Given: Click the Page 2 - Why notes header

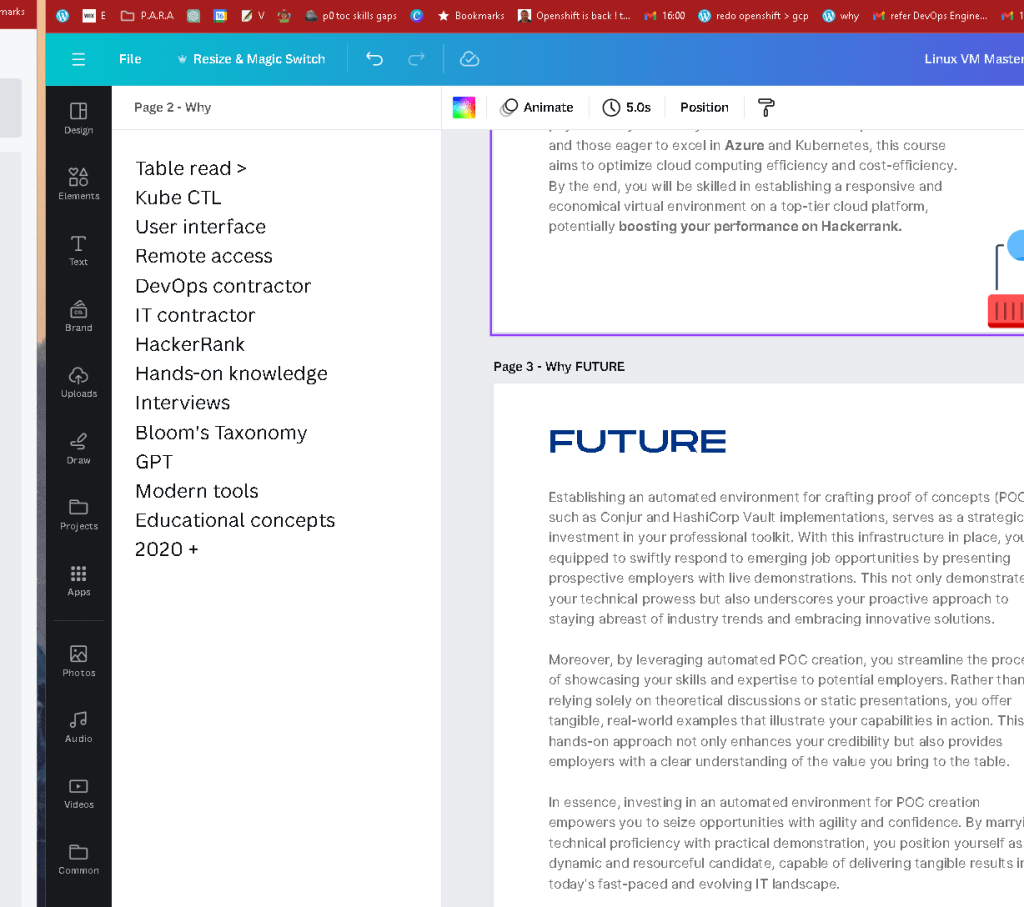Looking at the screenshot, I should click(172, 108).
